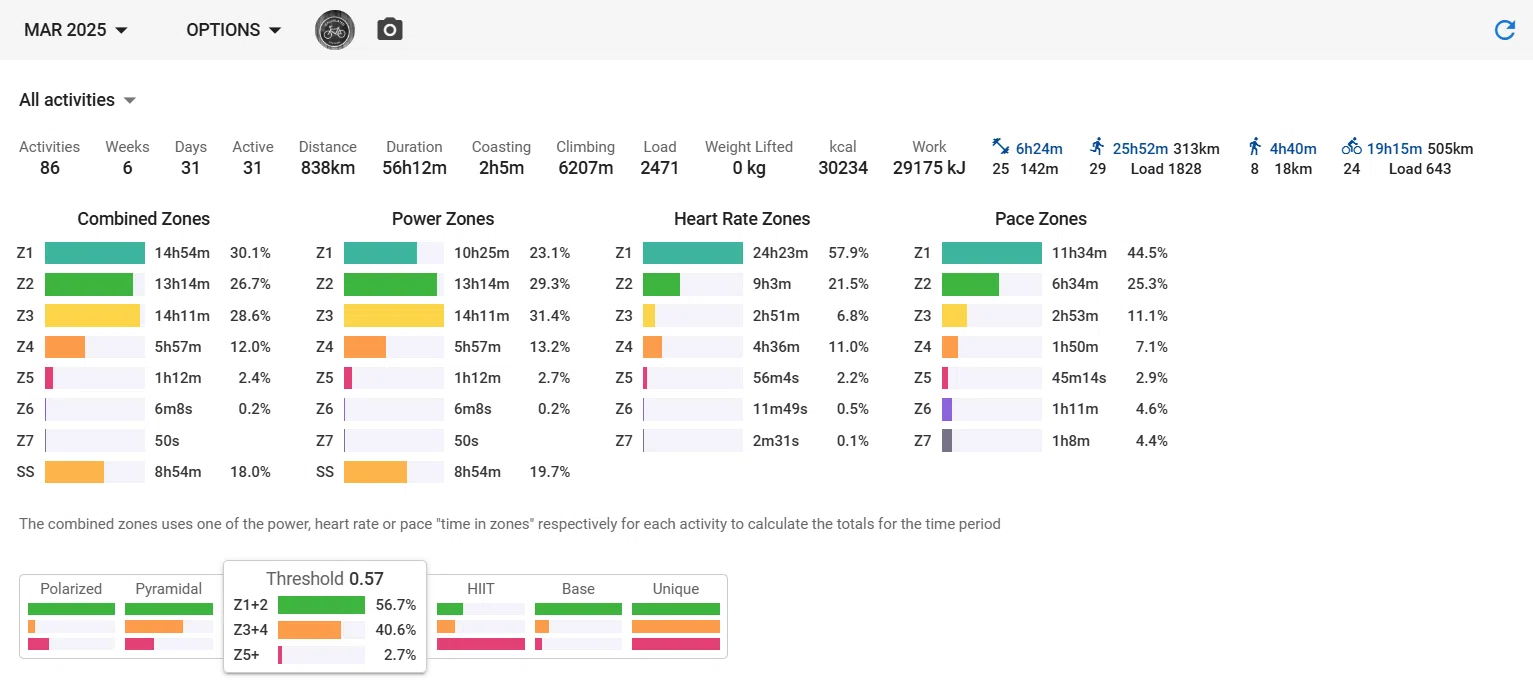Click the athlete profile avatar
The height and width of the screenshot is (691, 1533).
(x=335, y=30)
